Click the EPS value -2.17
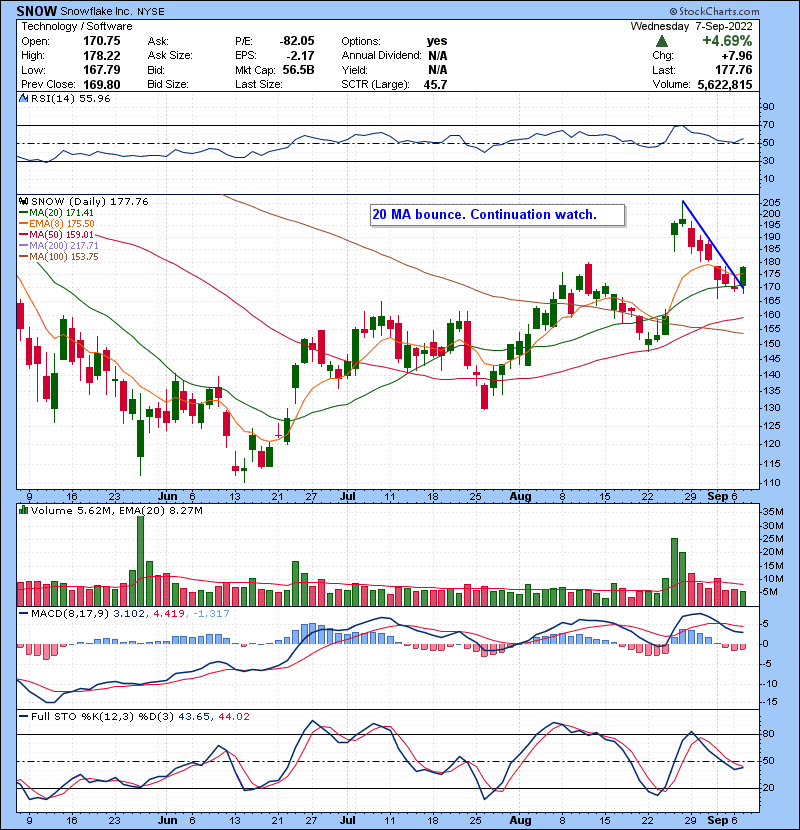The height and width of the screenshot is (830, 800). [301, 56]
